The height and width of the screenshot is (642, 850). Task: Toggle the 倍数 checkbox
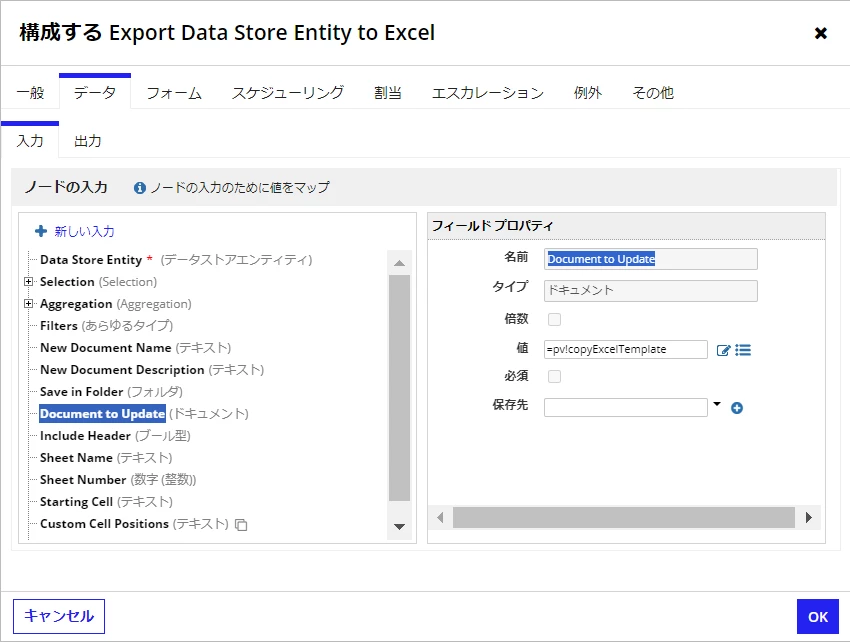[555, 319]
